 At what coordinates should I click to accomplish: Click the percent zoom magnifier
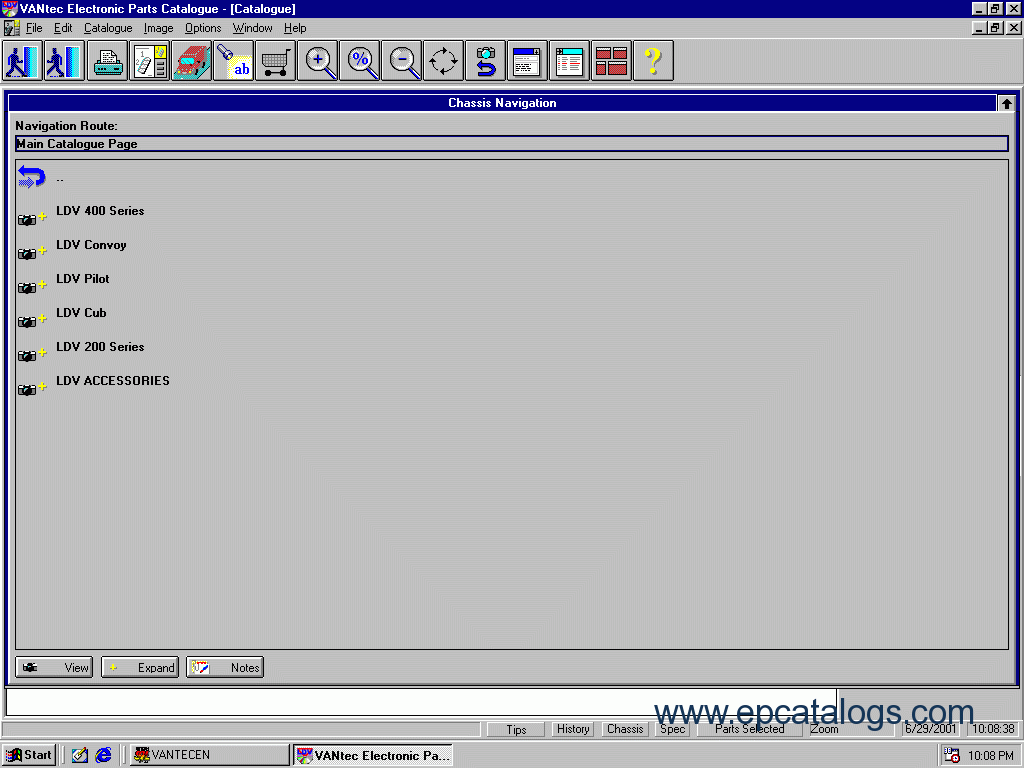[359, 61]
